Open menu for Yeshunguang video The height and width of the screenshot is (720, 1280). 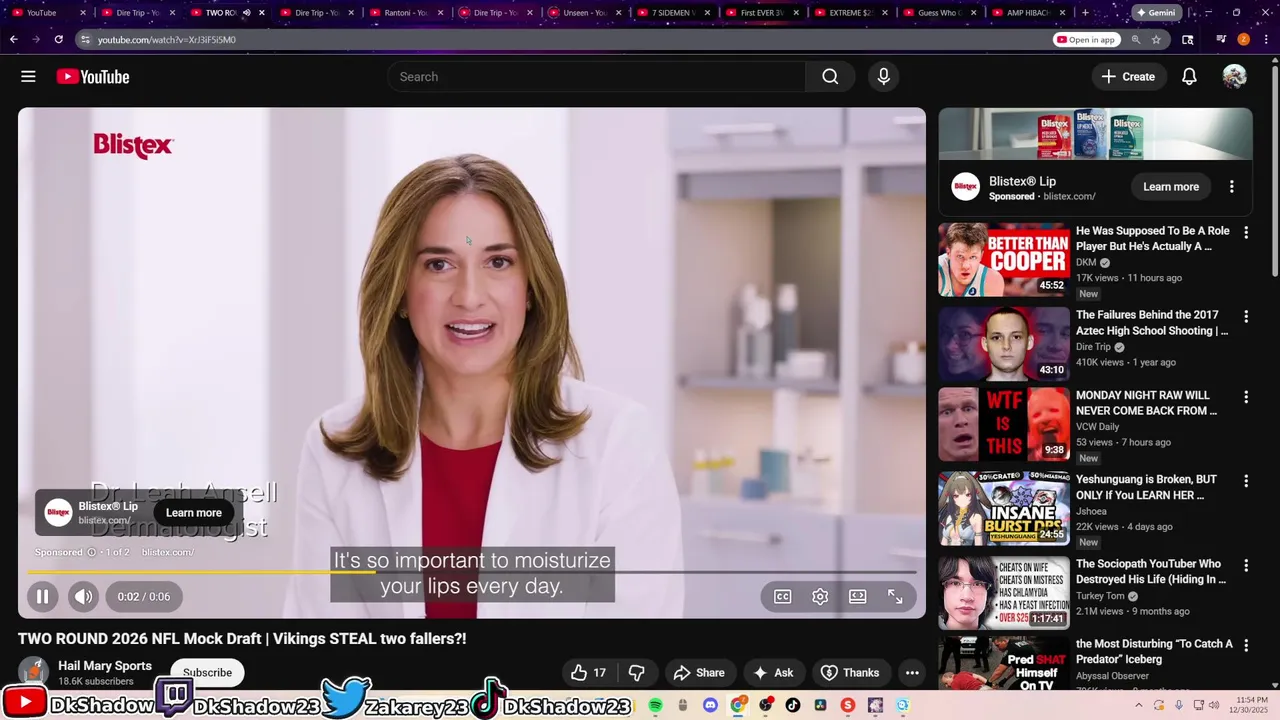pos(1246,481)
